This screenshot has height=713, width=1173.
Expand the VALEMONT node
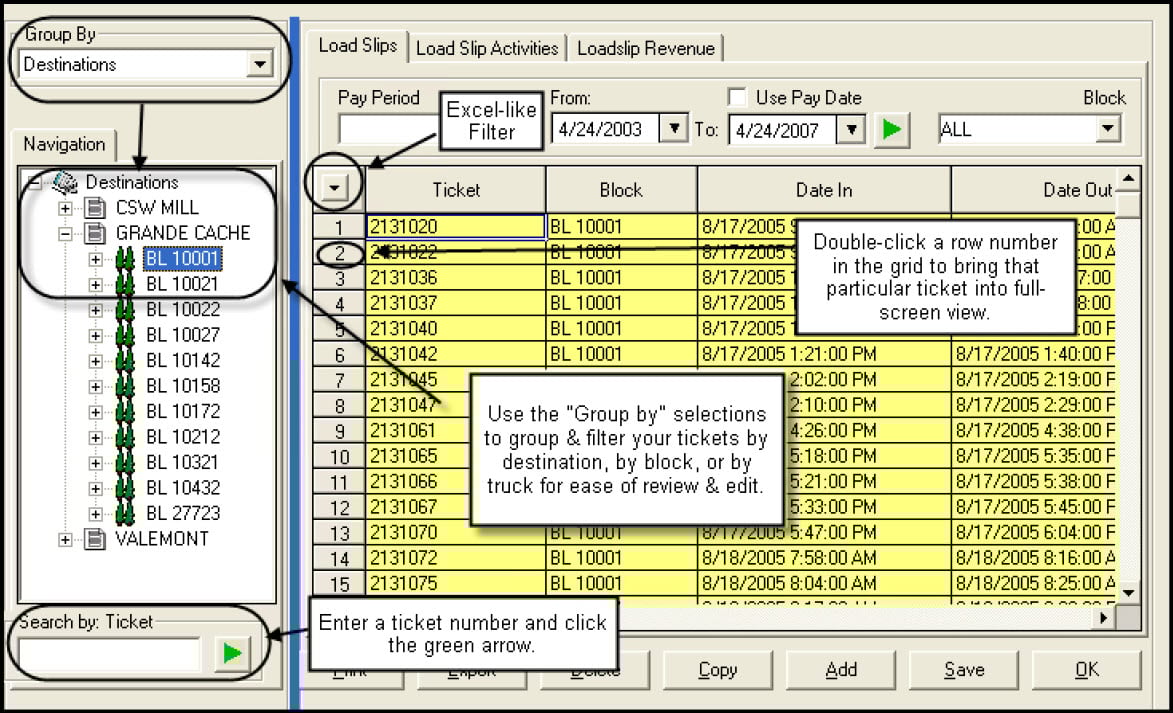(65, 539)
